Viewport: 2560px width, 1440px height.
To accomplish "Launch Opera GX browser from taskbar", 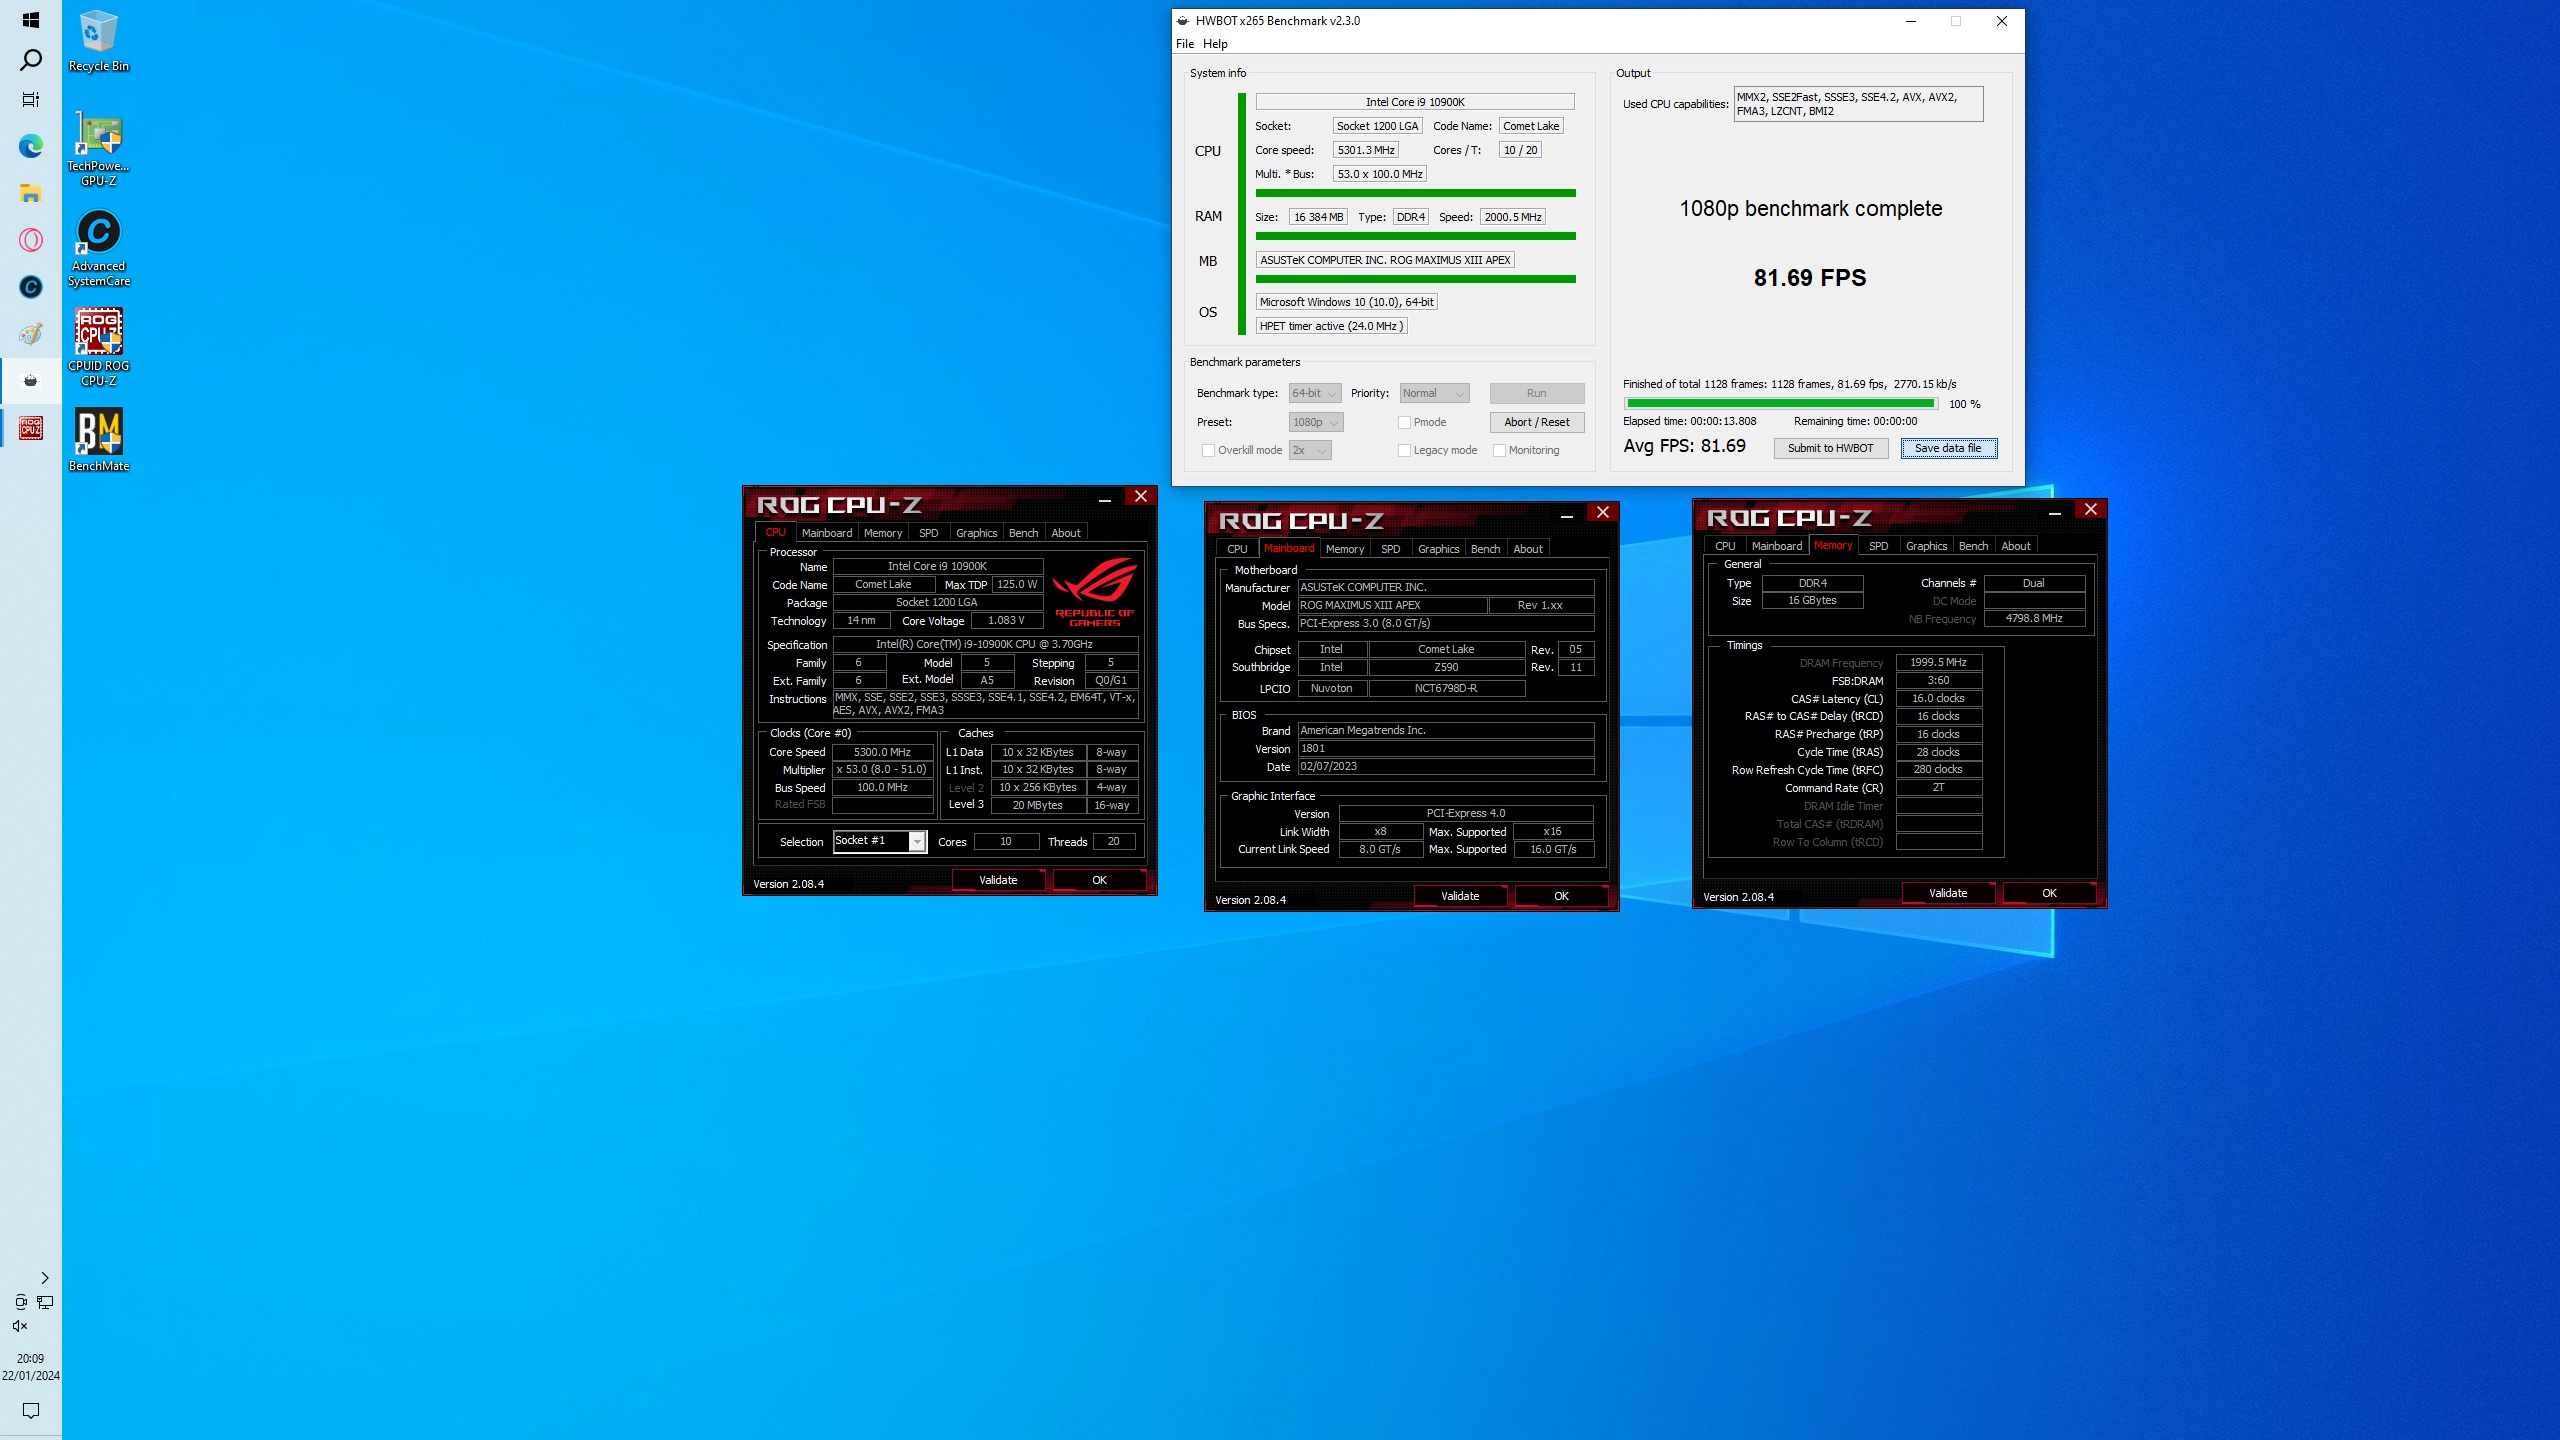I will 31,240.
